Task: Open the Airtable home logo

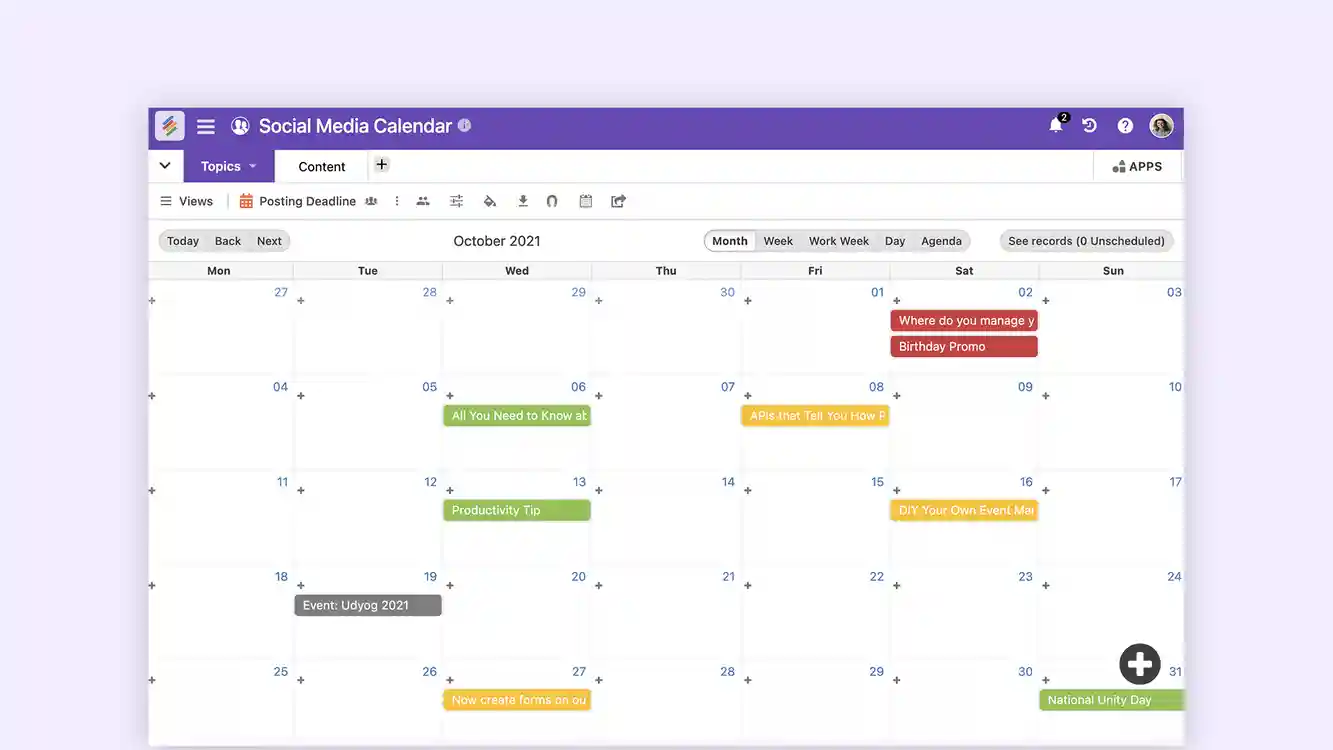Action: pos(170,126)
